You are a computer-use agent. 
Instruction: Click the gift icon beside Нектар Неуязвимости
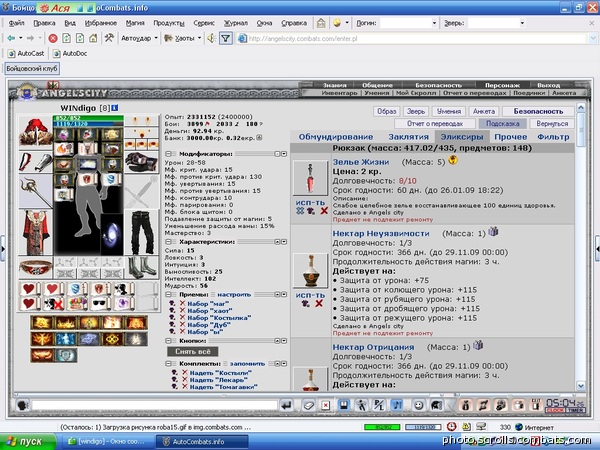pos(493,231)
